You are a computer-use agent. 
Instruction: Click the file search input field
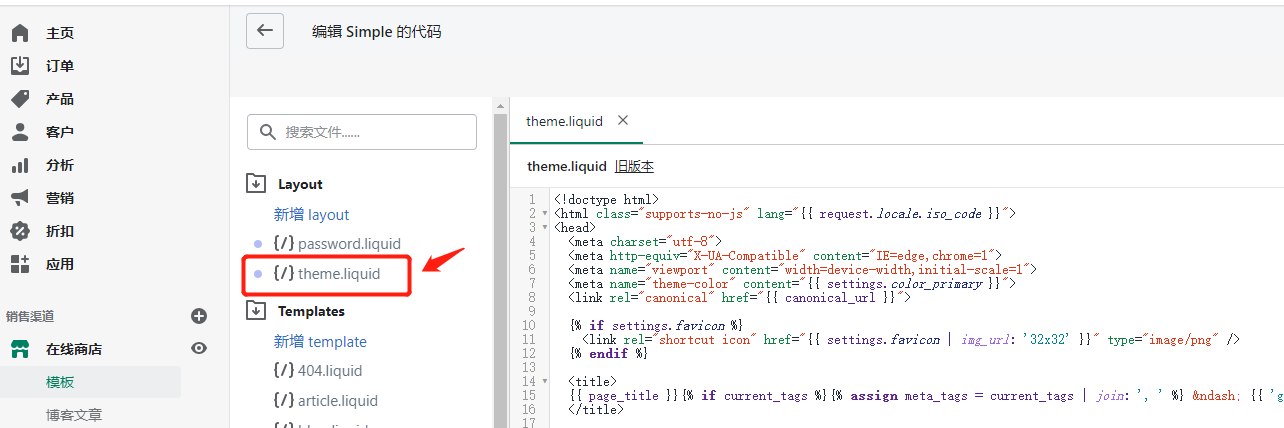[x=362, y=132]
